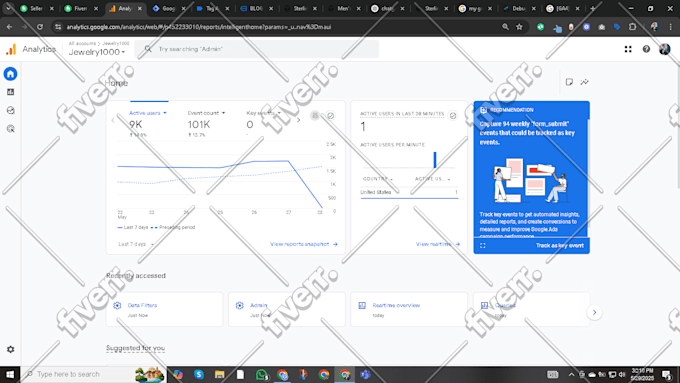Click the taskbar clock showing 3:16 PM
This screenshot has height=383, width=680.
(x=642, y=374)
